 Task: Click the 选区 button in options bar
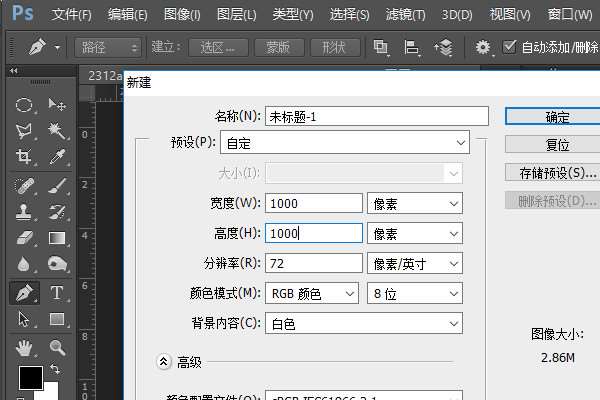(218, 48)
